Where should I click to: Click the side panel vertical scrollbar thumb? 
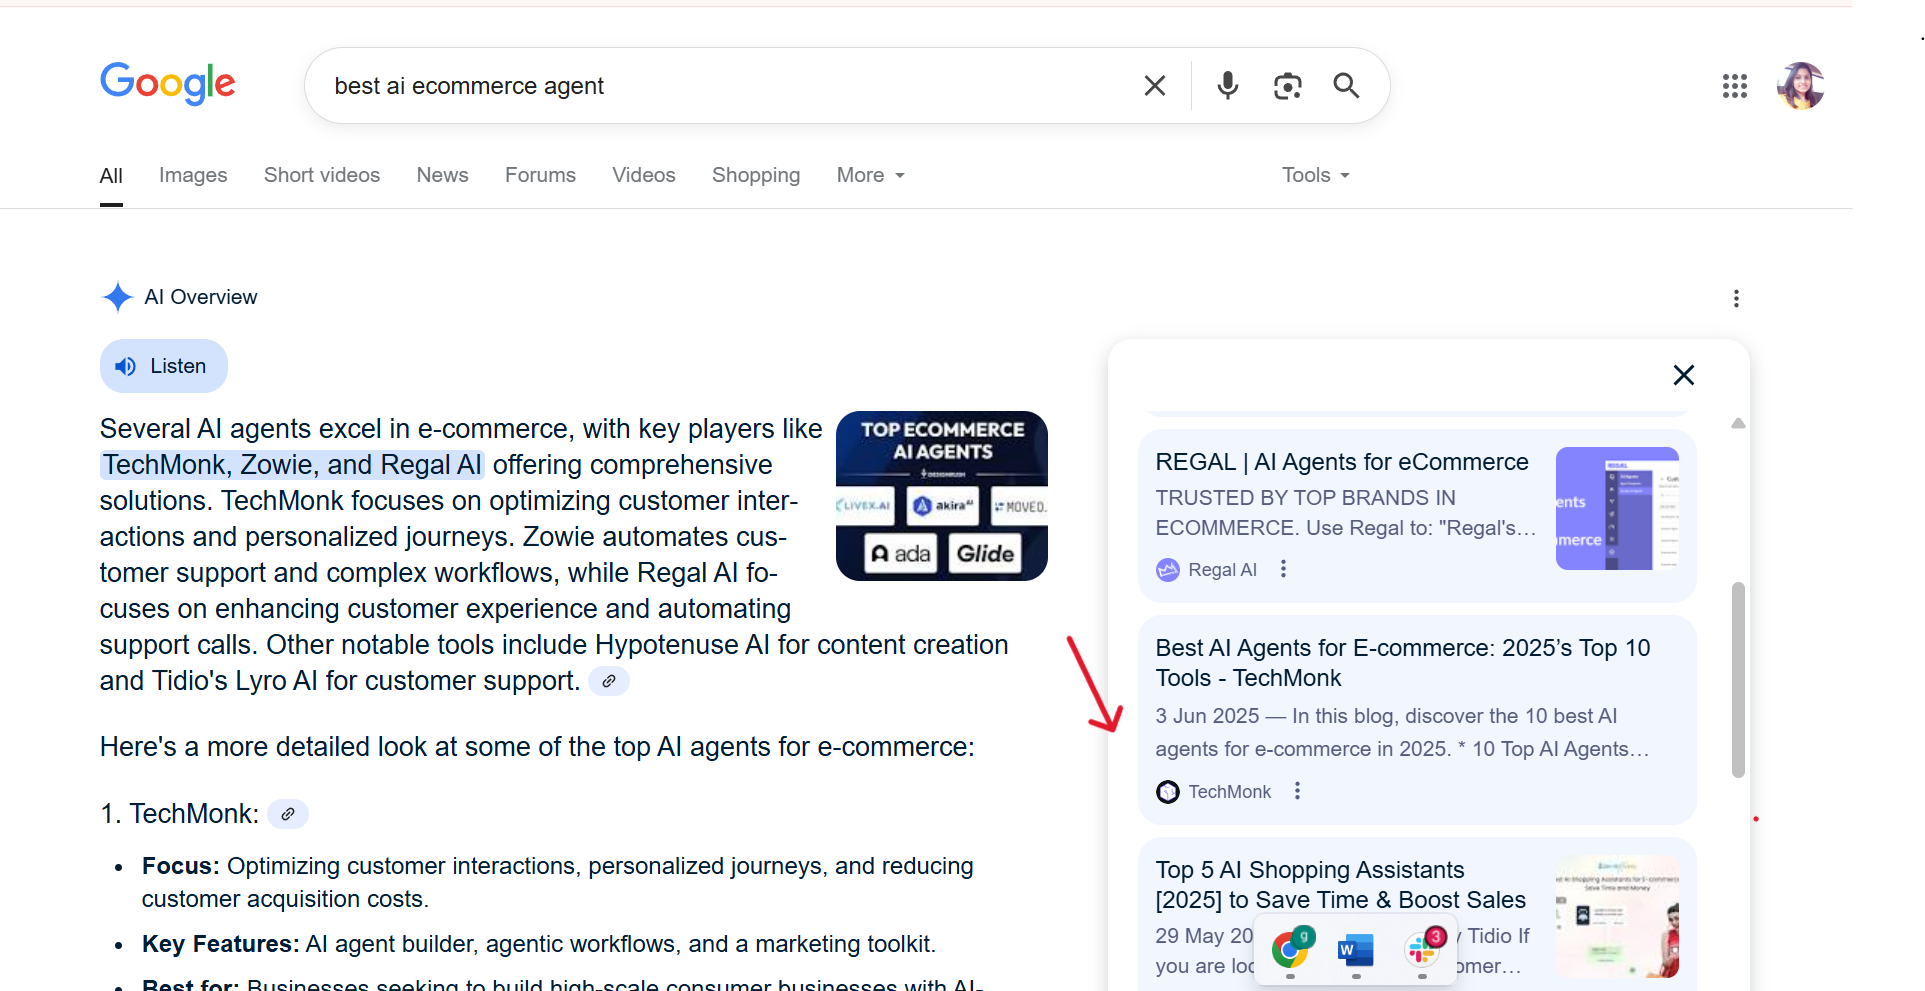tap(1738, 680)
